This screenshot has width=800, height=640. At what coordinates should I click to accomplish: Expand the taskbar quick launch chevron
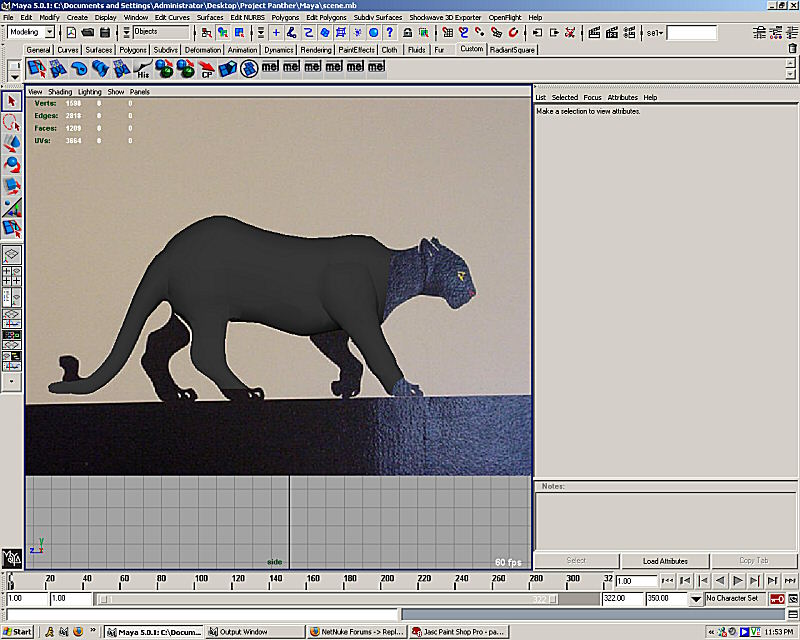[x=92, y=630]
